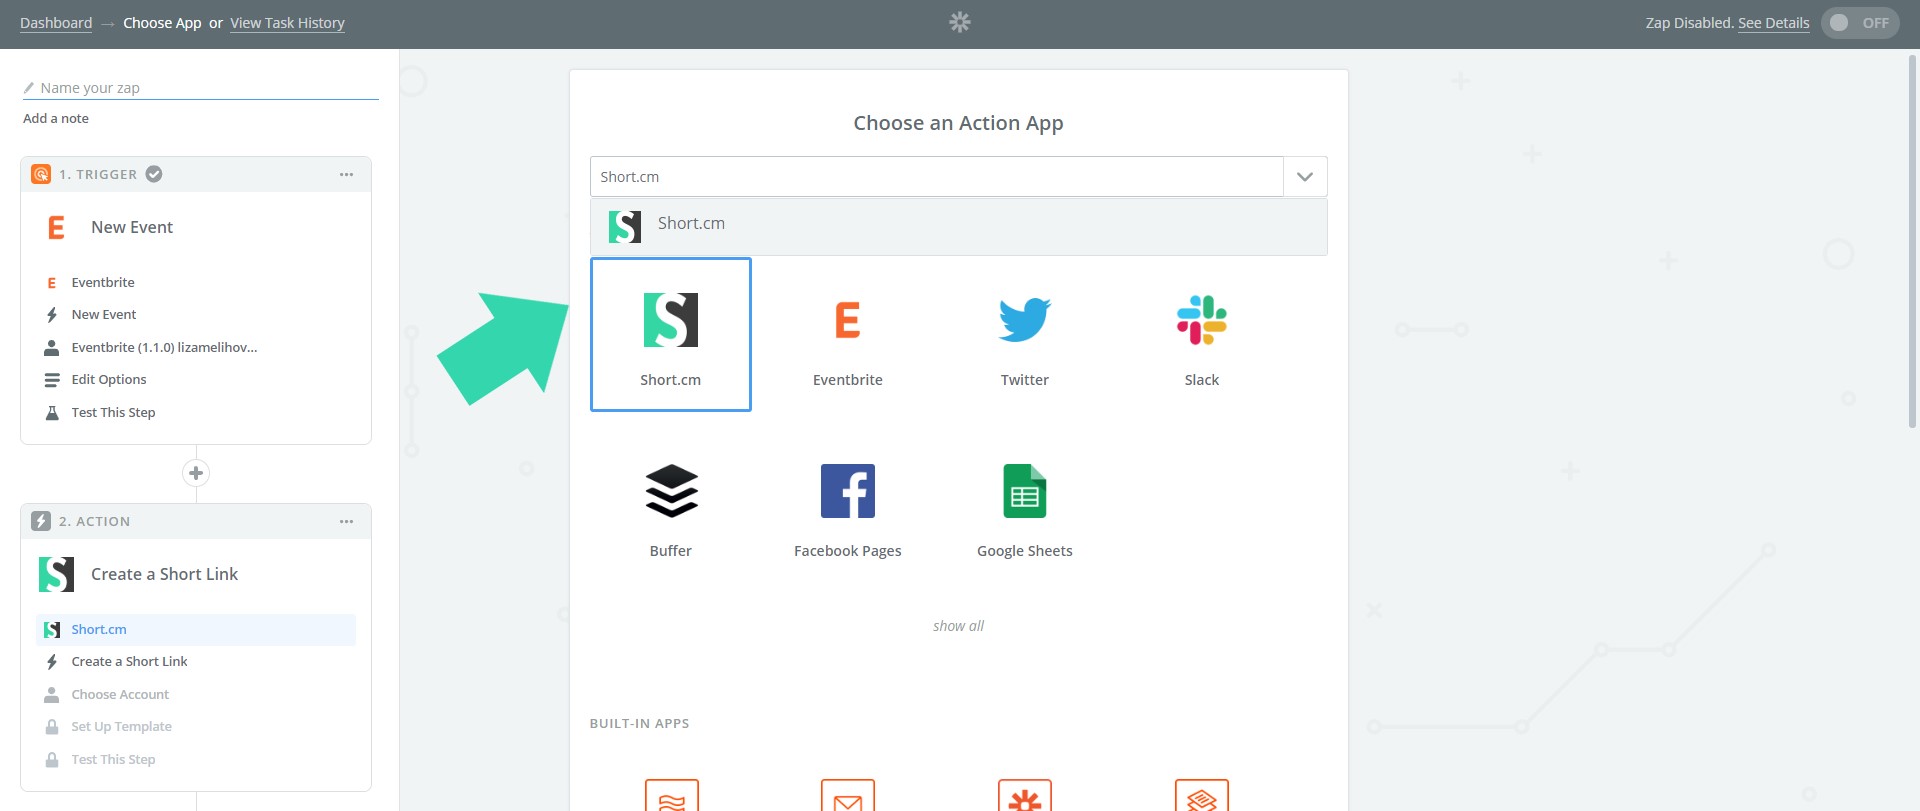The width and height of the screenshot is (1920, 811).
Task: Click New Event trigger title
Action: pos(132,228)
